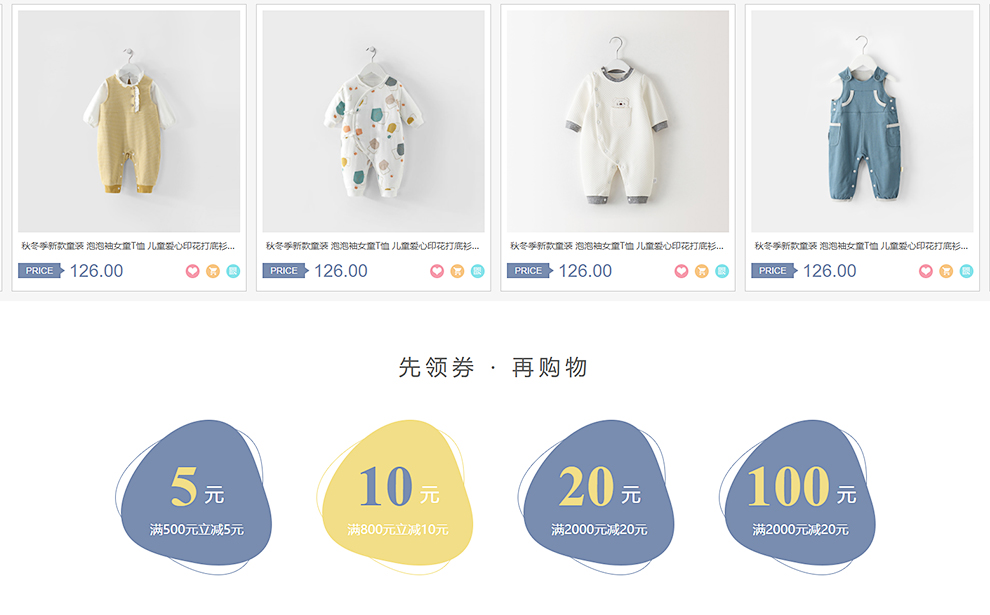Click PRICE tag on white romper card
The image size is (990, 615).
[x=529, y=271]
